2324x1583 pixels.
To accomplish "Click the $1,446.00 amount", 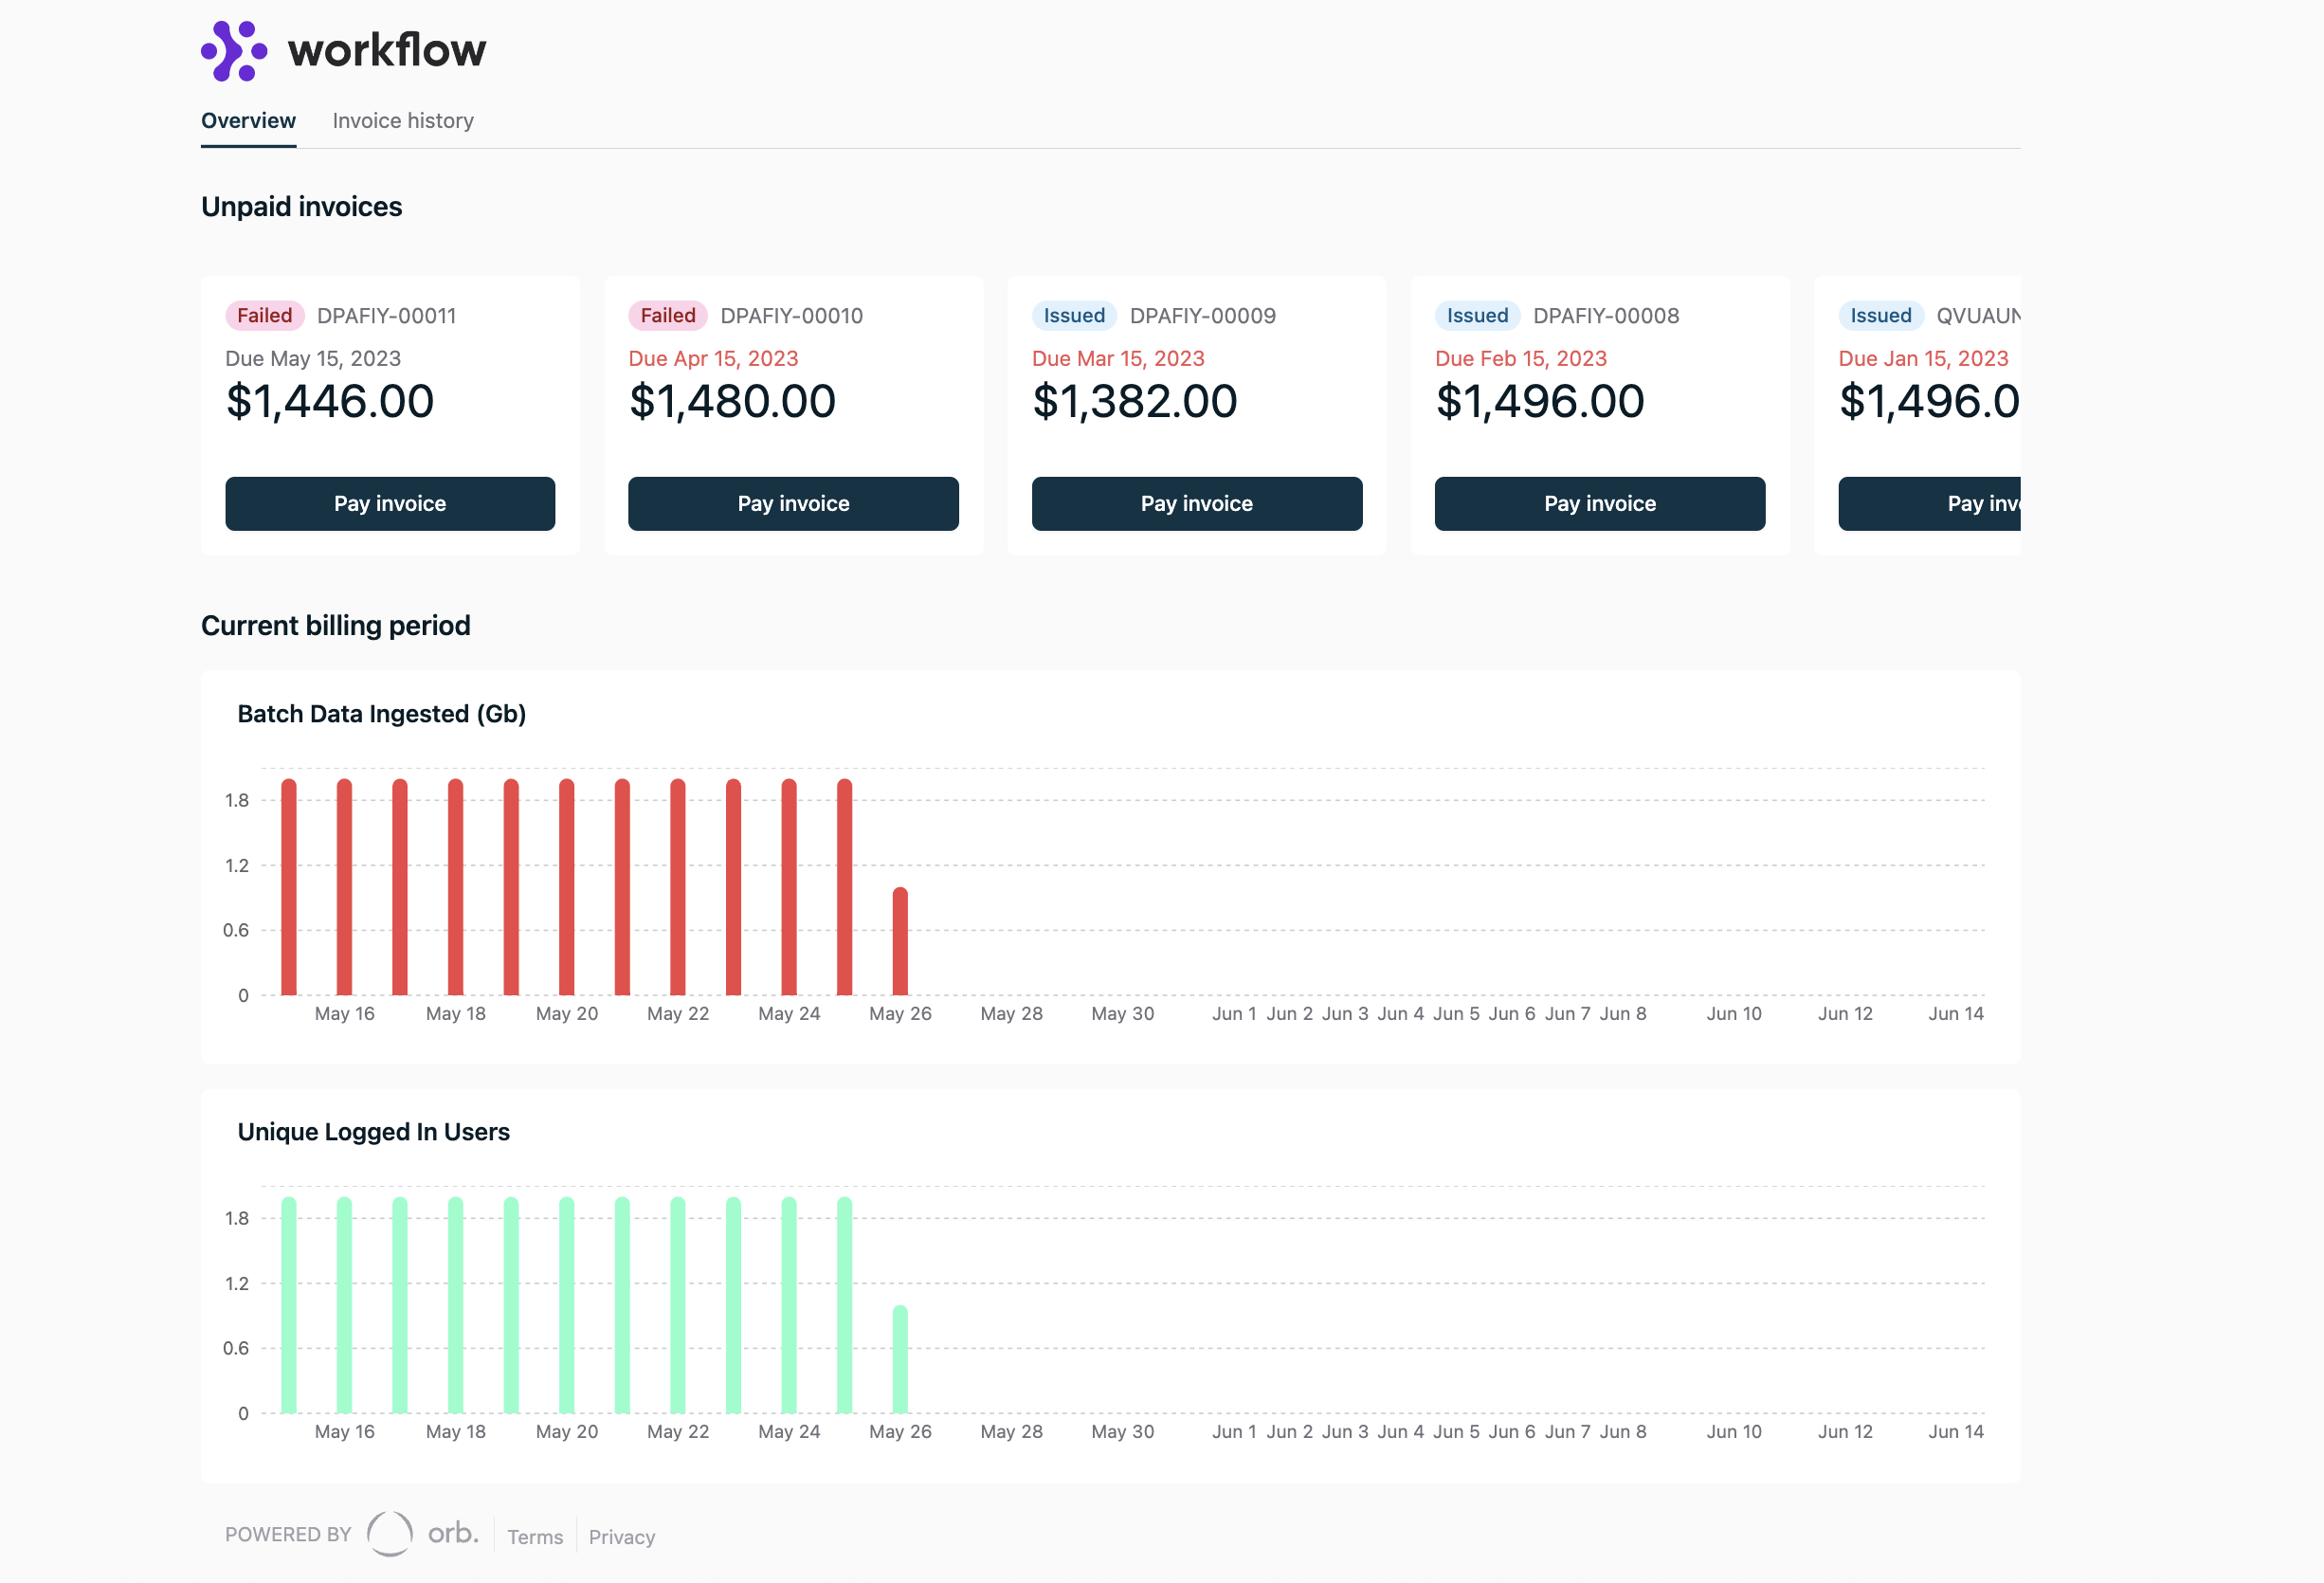I will click(x=330, y=401).
